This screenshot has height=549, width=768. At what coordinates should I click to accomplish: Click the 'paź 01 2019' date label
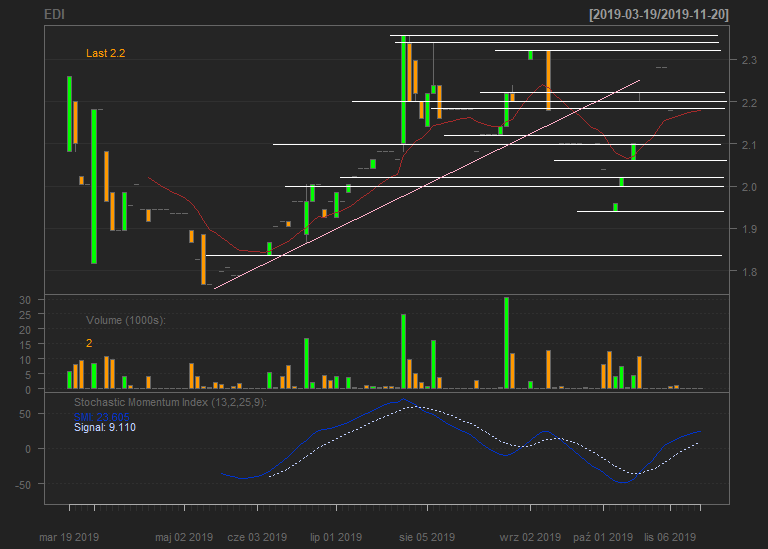pyautogui.click(x=603, y=537)
